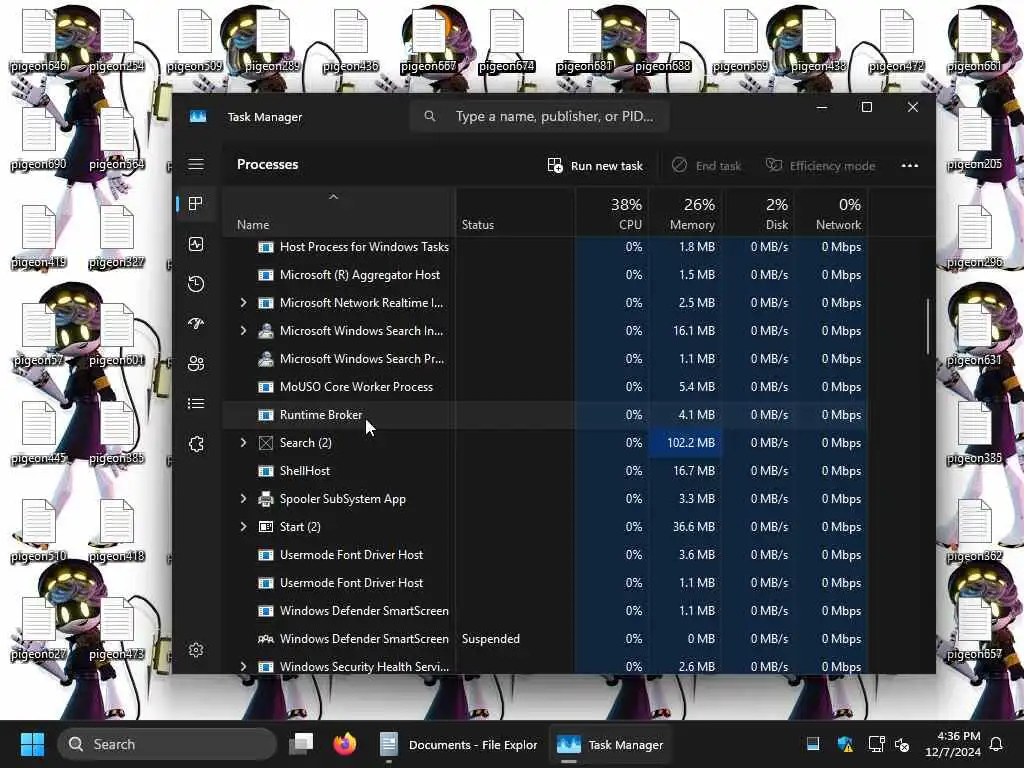Image resolution: width=1024 pixels, height=768 pixels.
Task: Click the Microsoft Windows Search Indexer icon
Action: point(265,330)
